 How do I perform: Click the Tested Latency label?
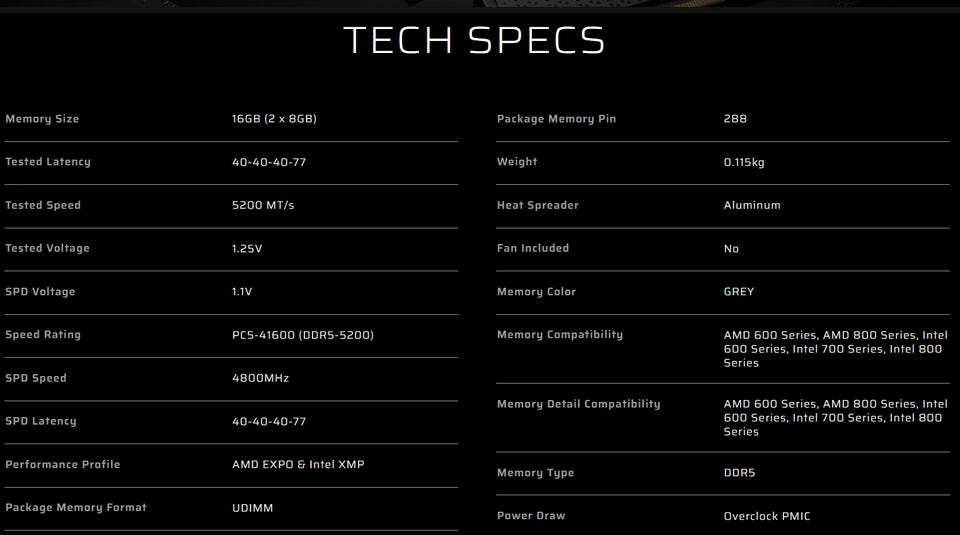point(48,162)
